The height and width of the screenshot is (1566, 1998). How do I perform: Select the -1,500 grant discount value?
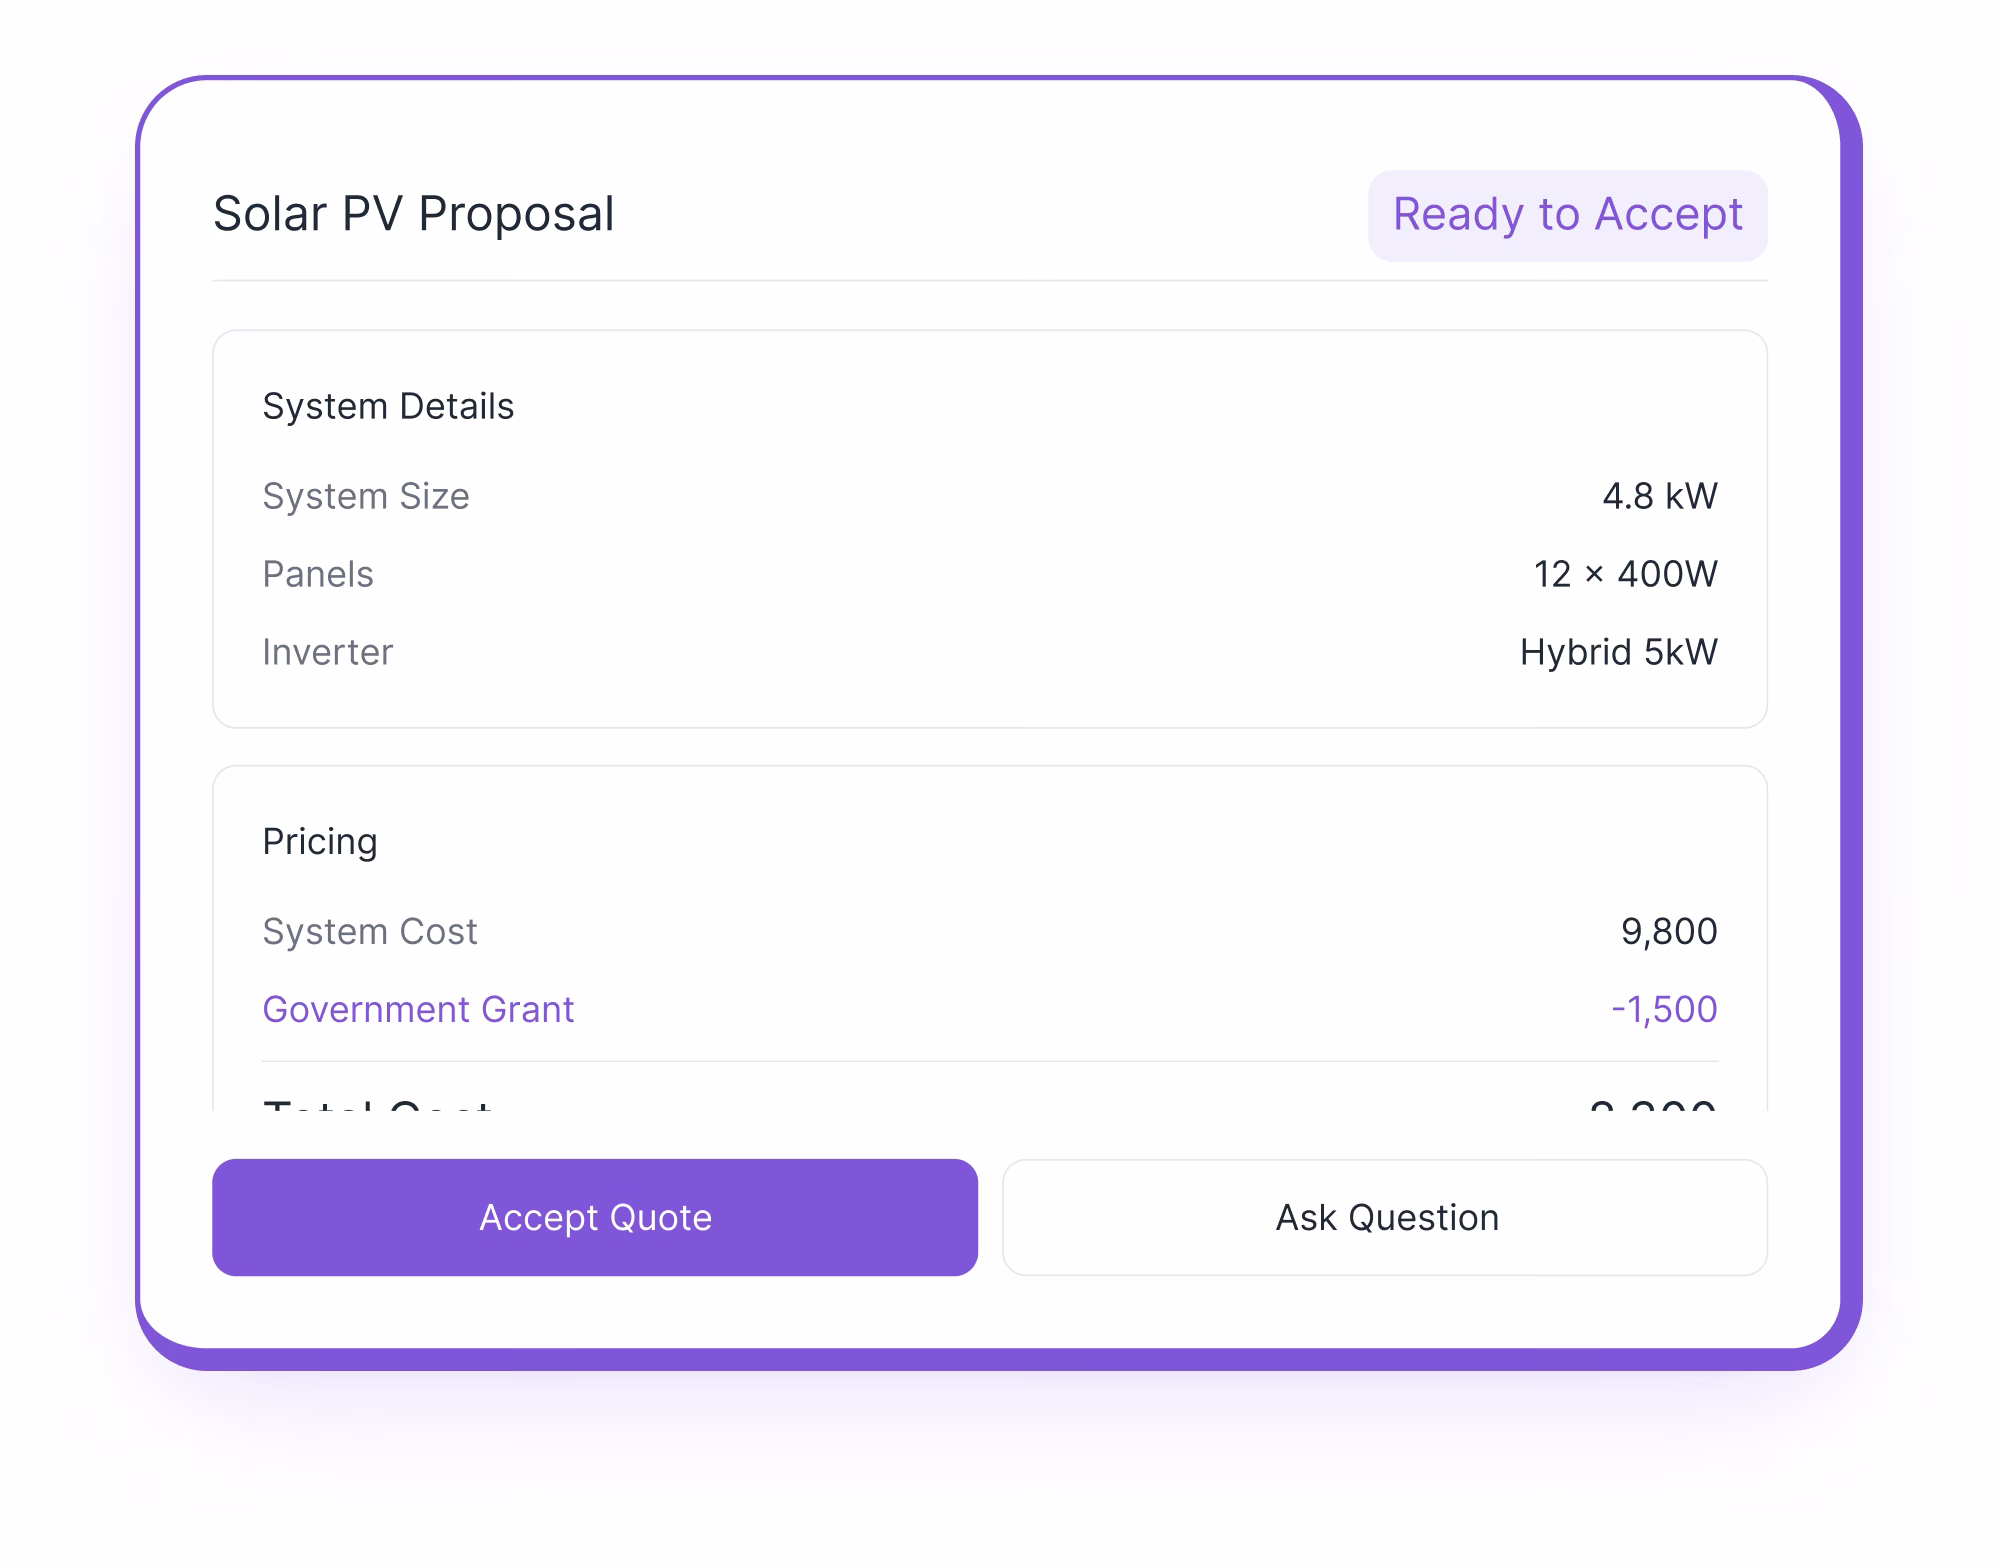point(1662,1009)
